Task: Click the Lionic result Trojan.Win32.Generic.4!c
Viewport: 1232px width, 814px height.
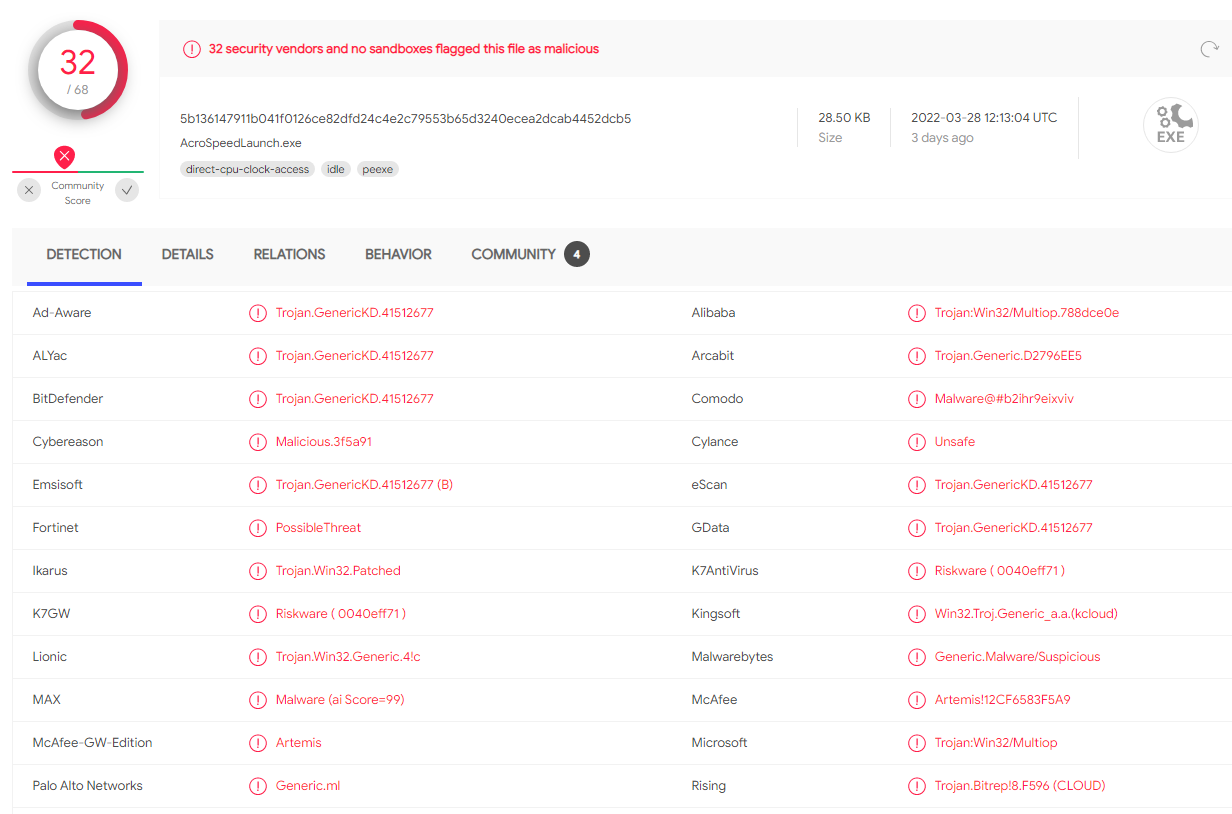Action: 348,657
